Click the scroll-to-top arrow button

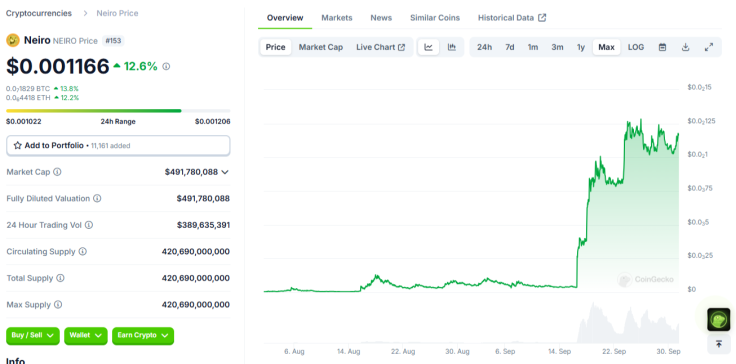point(719,344)
